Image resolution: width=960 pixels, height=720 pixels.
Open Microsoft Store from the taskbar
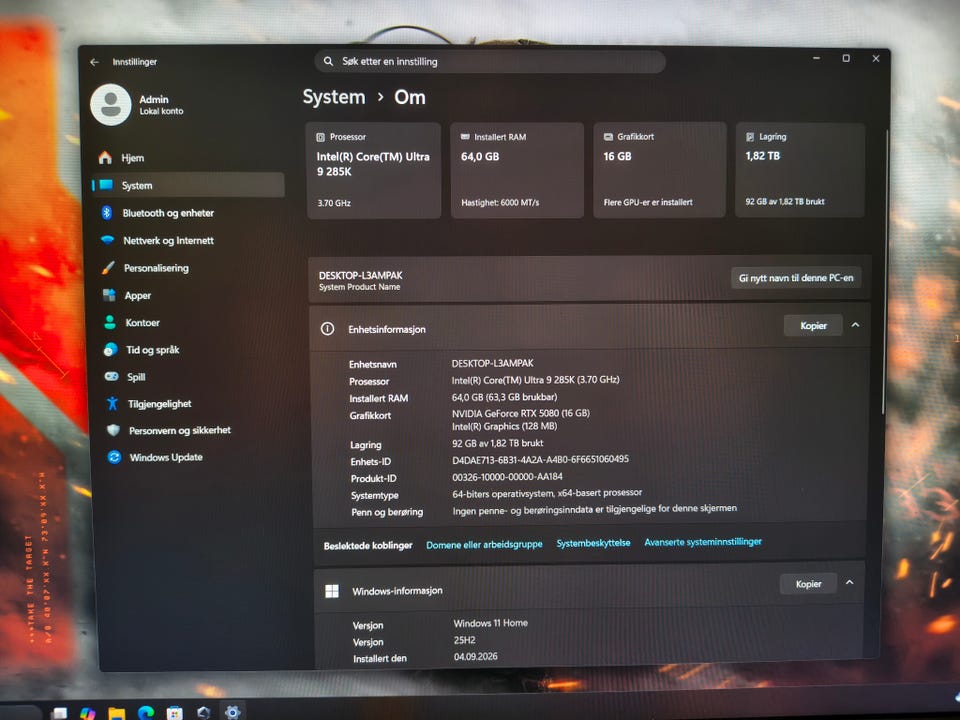pyautogui.click(x=174, y=713)
